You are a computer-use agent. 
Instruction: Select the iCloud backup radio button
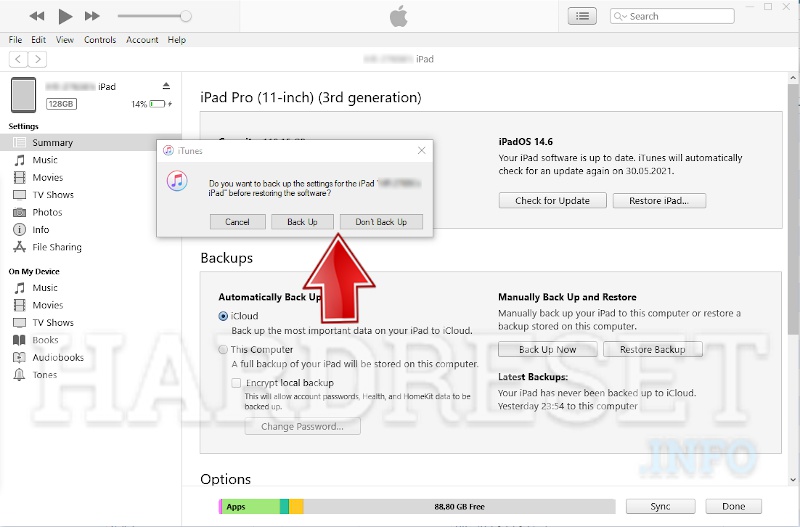[223, 316]
